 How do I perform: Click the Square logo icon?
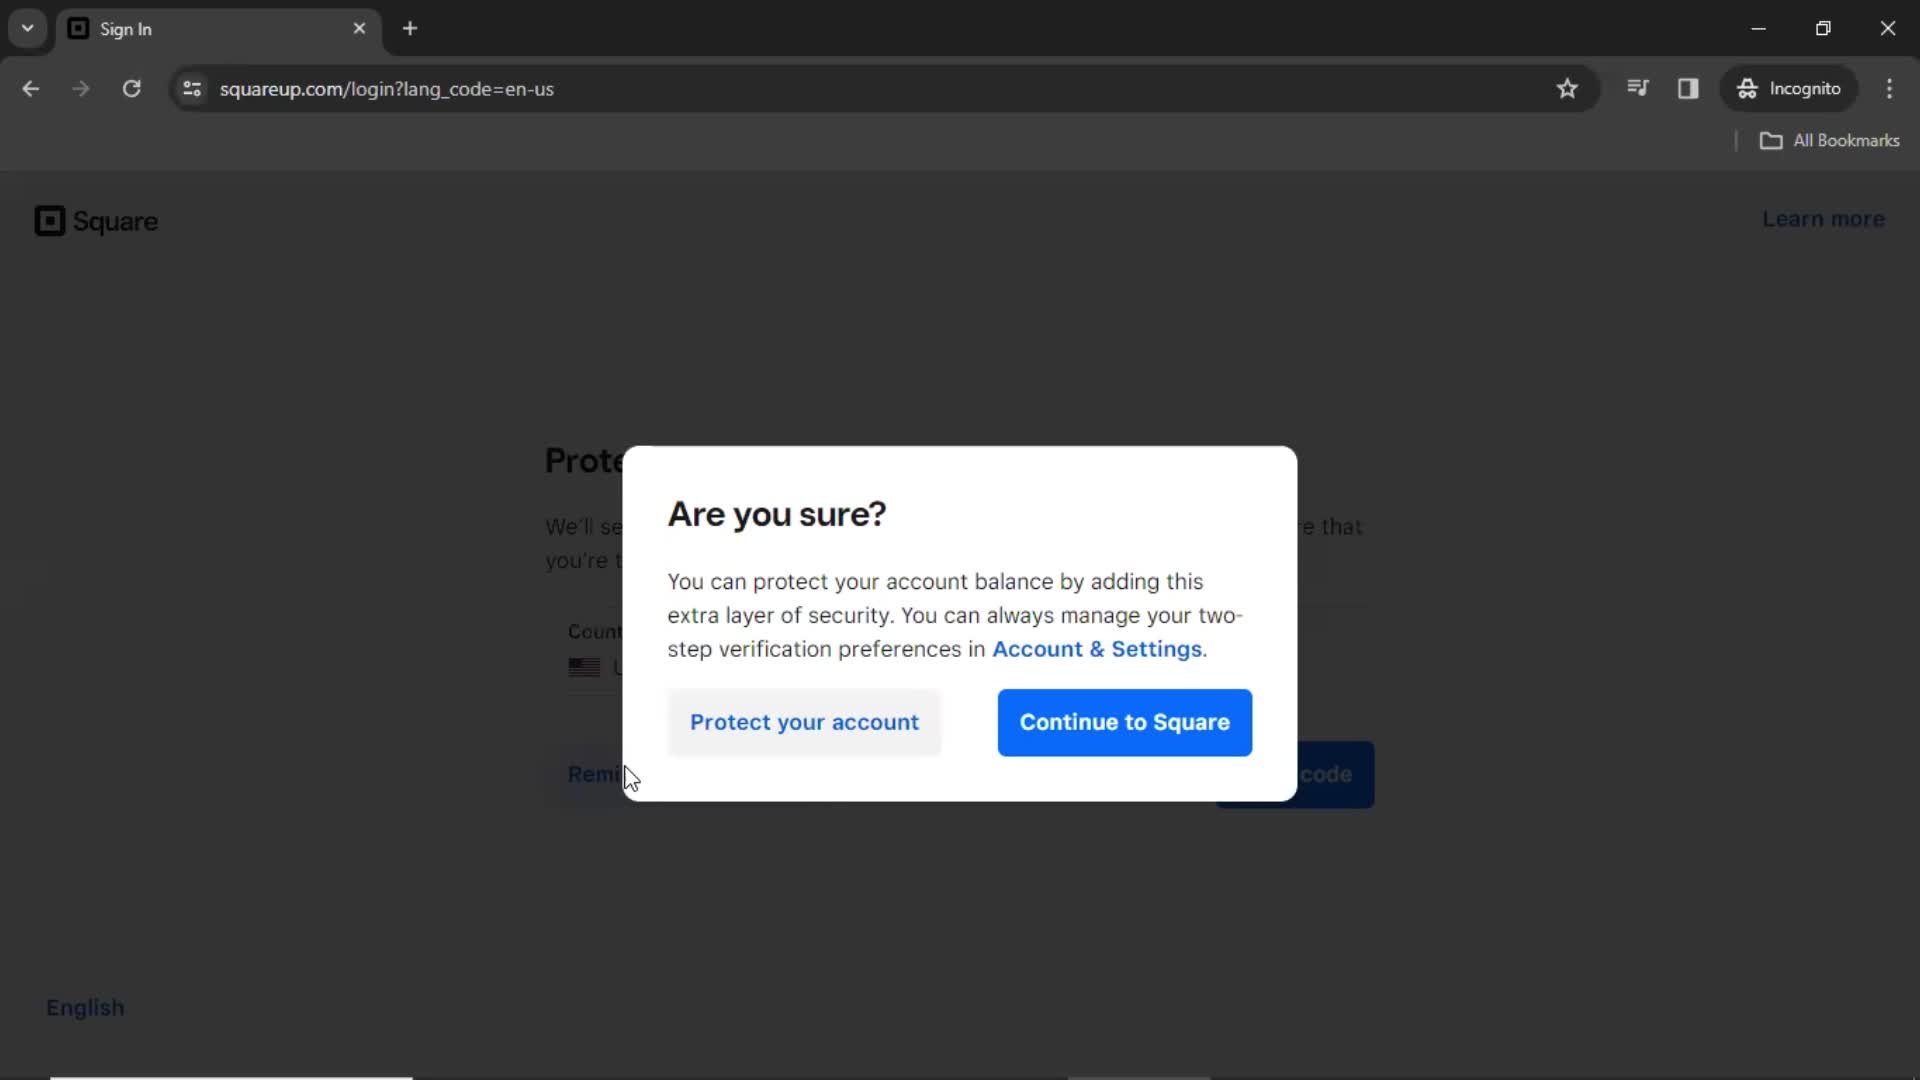pos(49,220)
